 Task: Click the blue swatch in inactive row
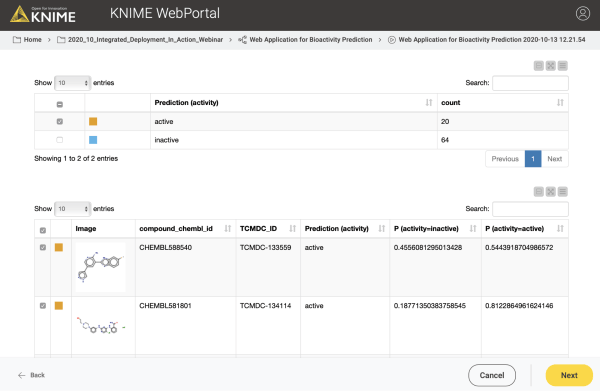(93, 140)
